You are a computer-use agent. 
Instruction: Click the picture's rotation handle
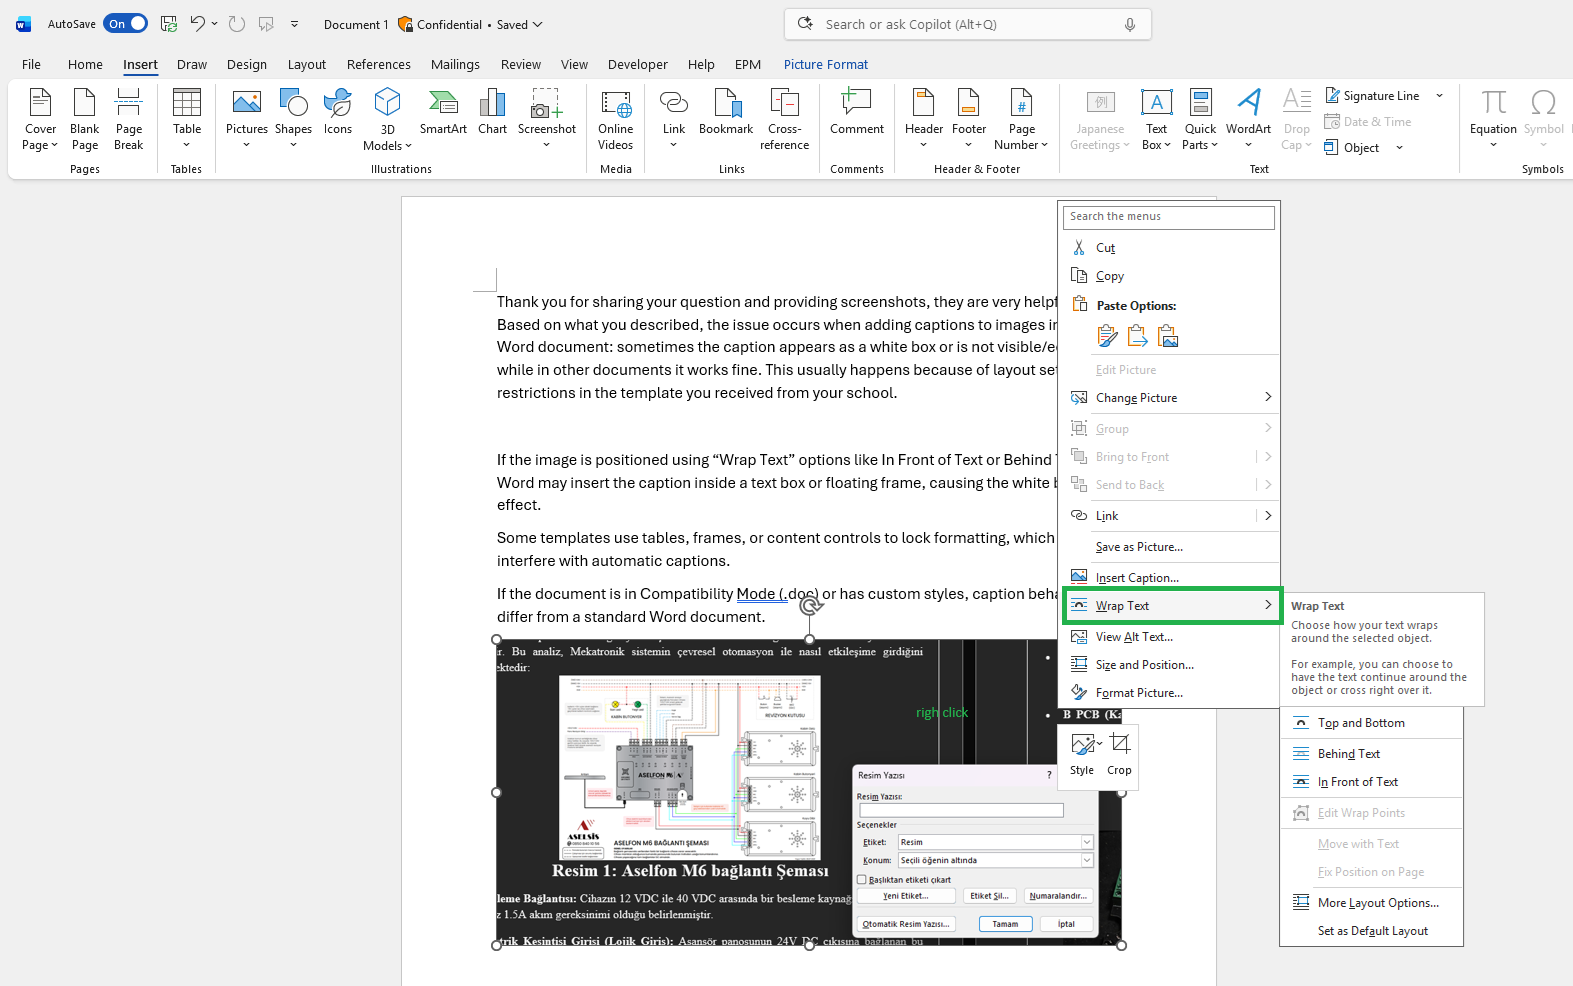810,605
